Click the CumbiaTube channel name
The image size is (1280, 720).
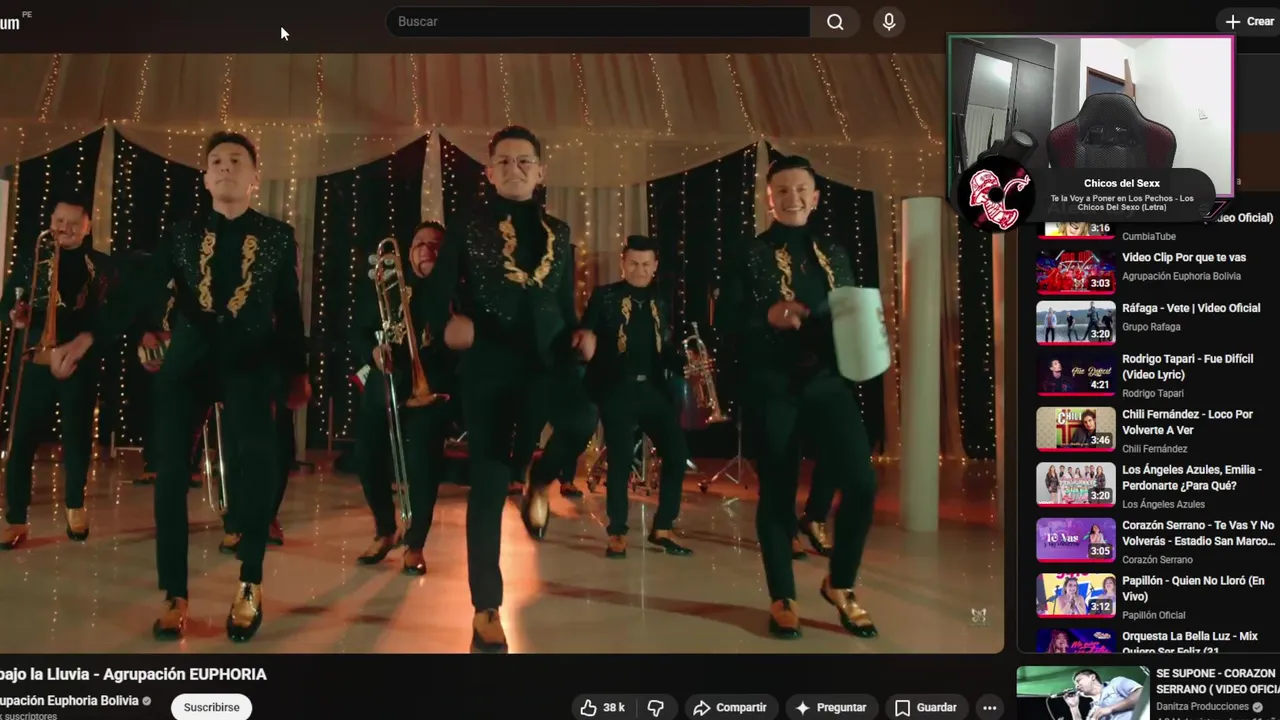click(1149, 237)
